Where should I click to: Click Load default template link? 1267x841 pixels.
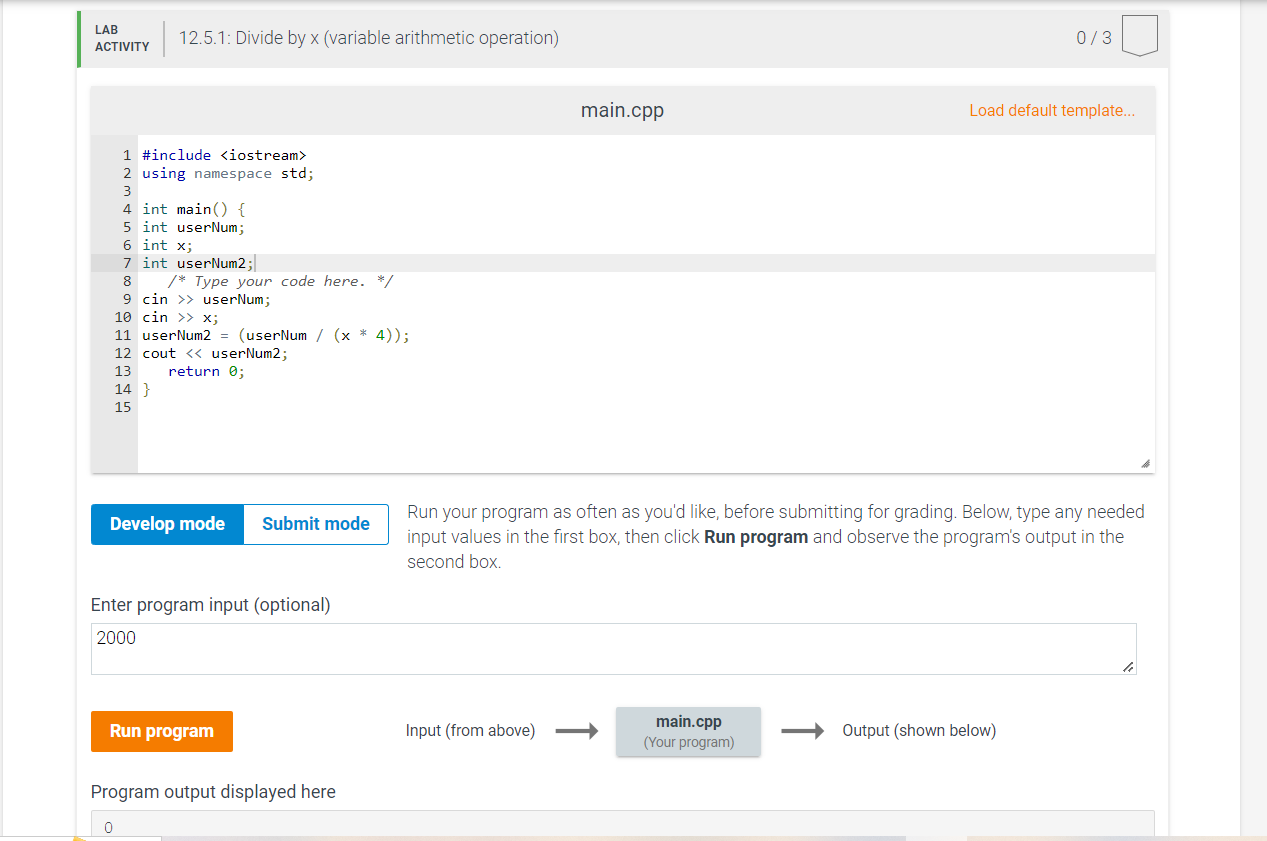click(1051, 110)
